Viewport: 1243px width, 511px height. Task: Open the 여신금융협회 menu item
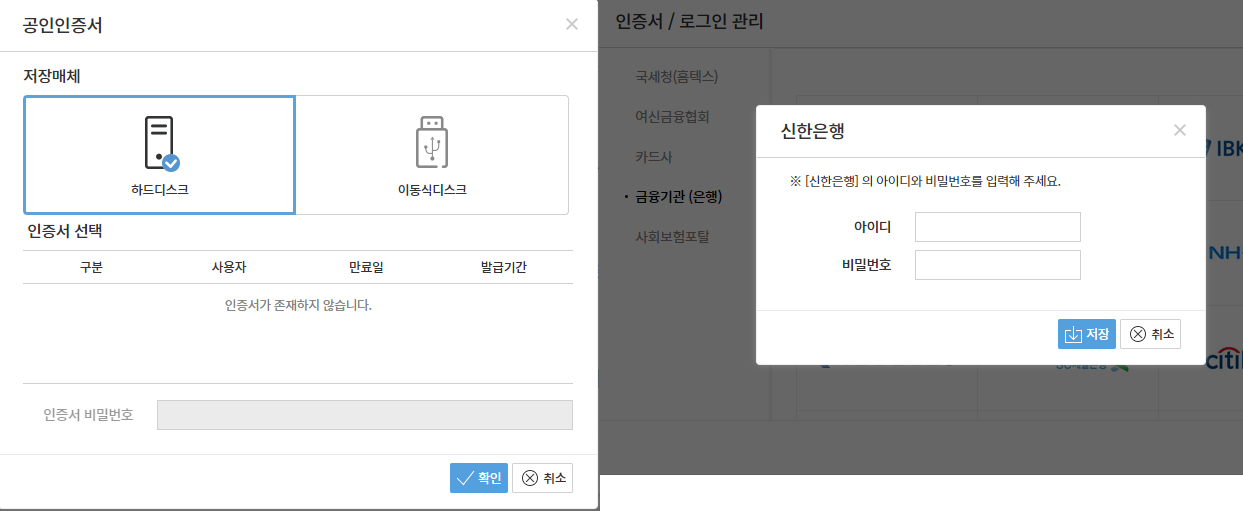coord(672,116)
